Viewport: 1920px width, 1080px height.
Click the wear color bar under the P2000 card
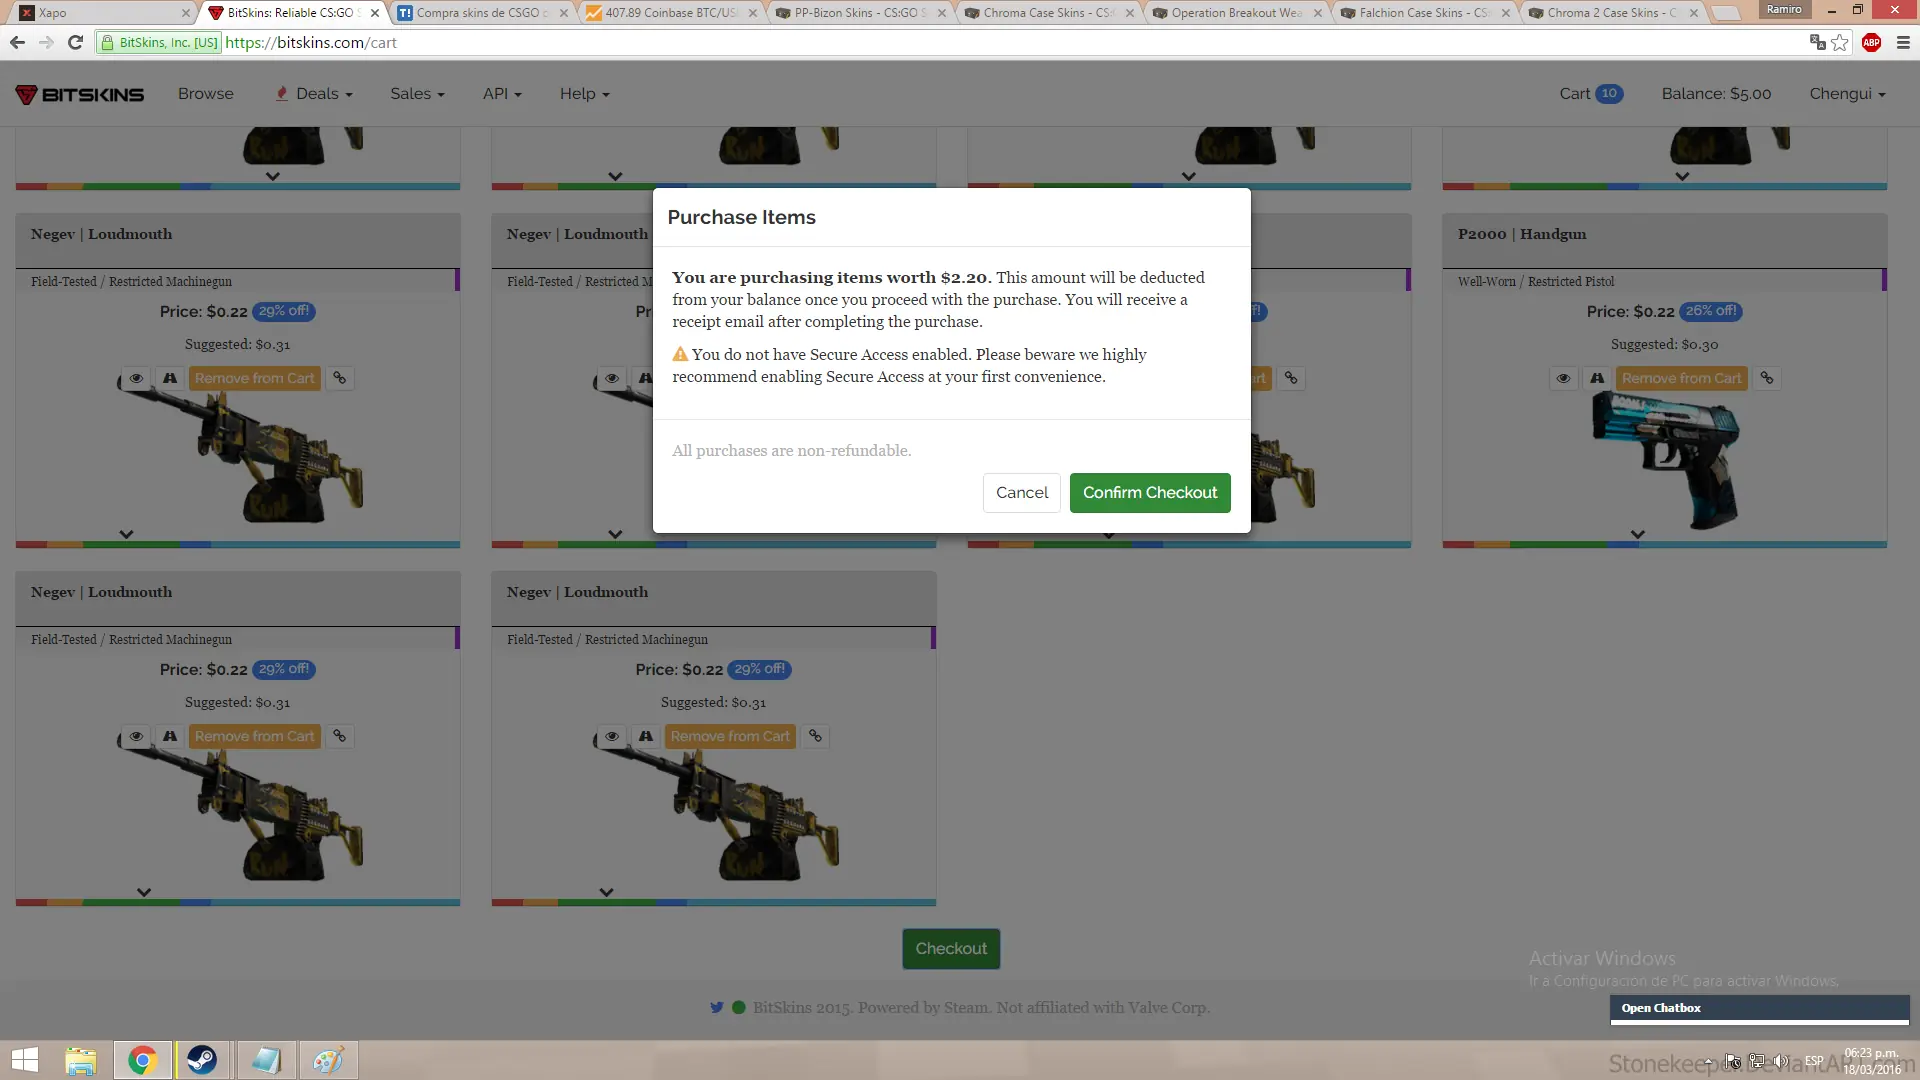pyautogui.click(x=1664, y=545)
